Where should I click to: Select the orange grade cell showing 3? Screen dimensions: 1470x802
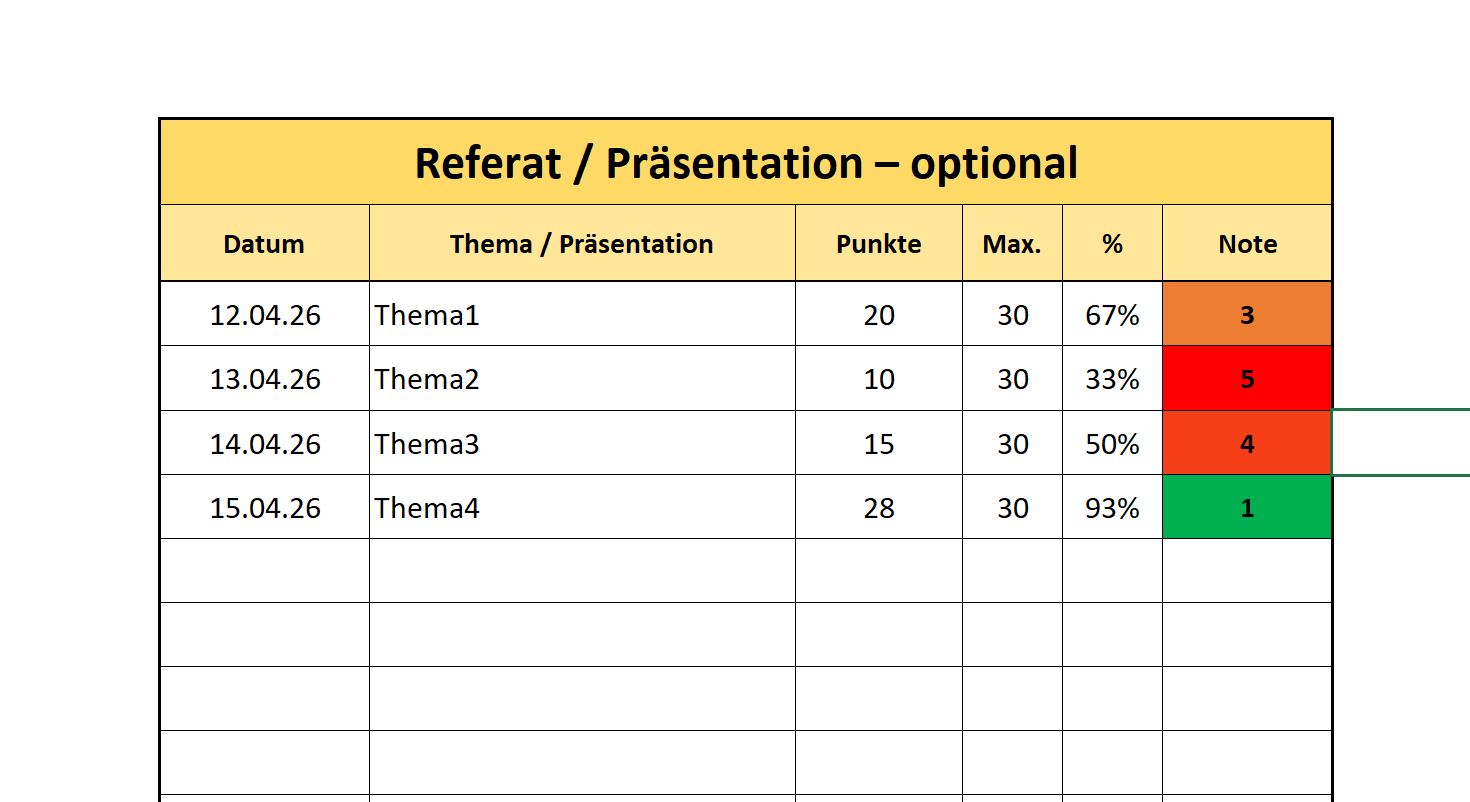coord(1247,314)
